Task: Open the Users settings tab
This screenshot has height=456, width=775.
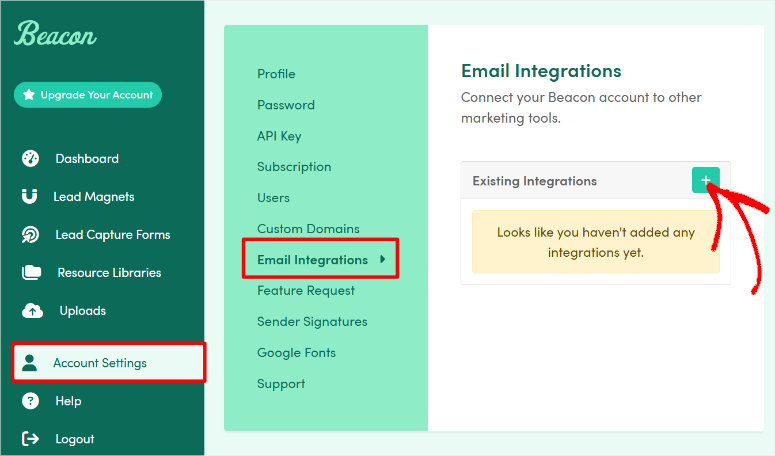Action: [x=273, y=198]
